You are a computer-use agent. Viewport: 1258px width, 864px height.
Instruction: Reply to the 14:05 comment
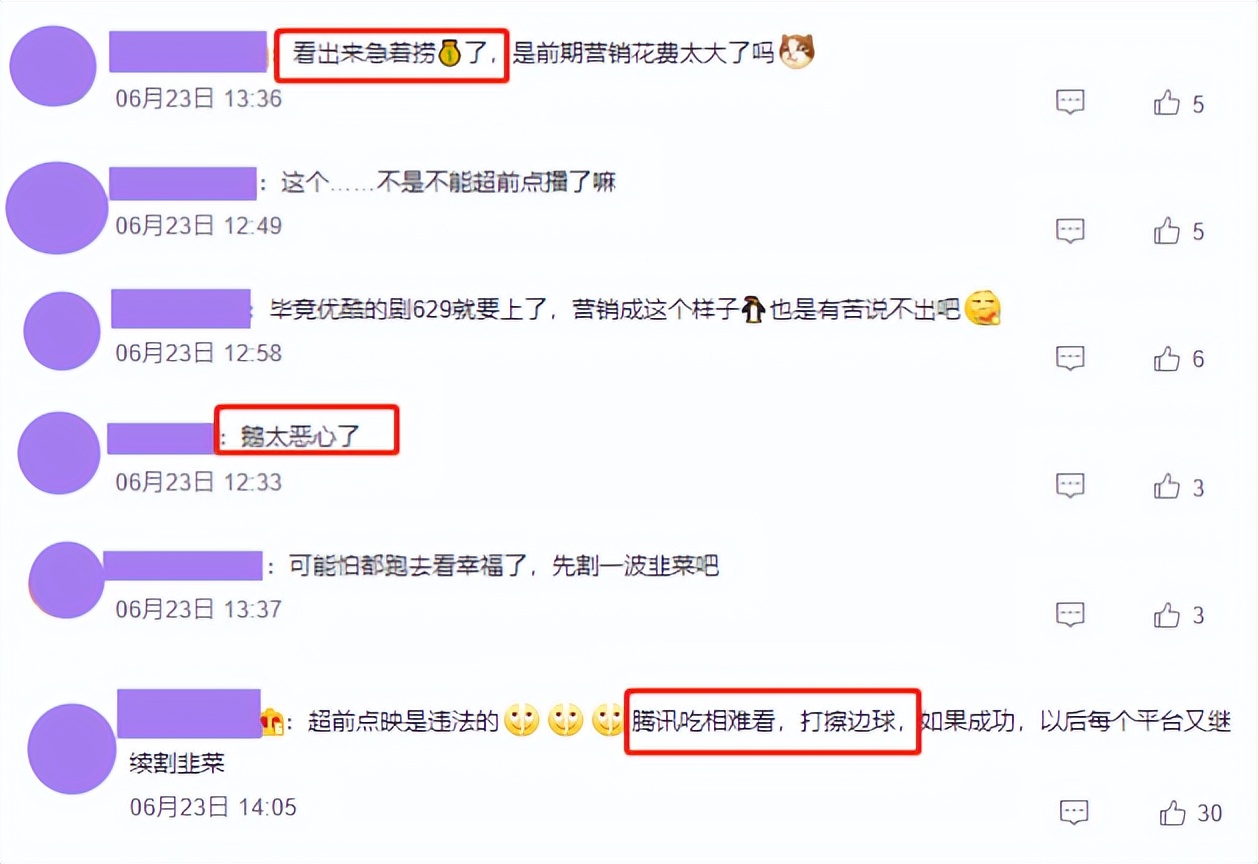(1075, 813)
